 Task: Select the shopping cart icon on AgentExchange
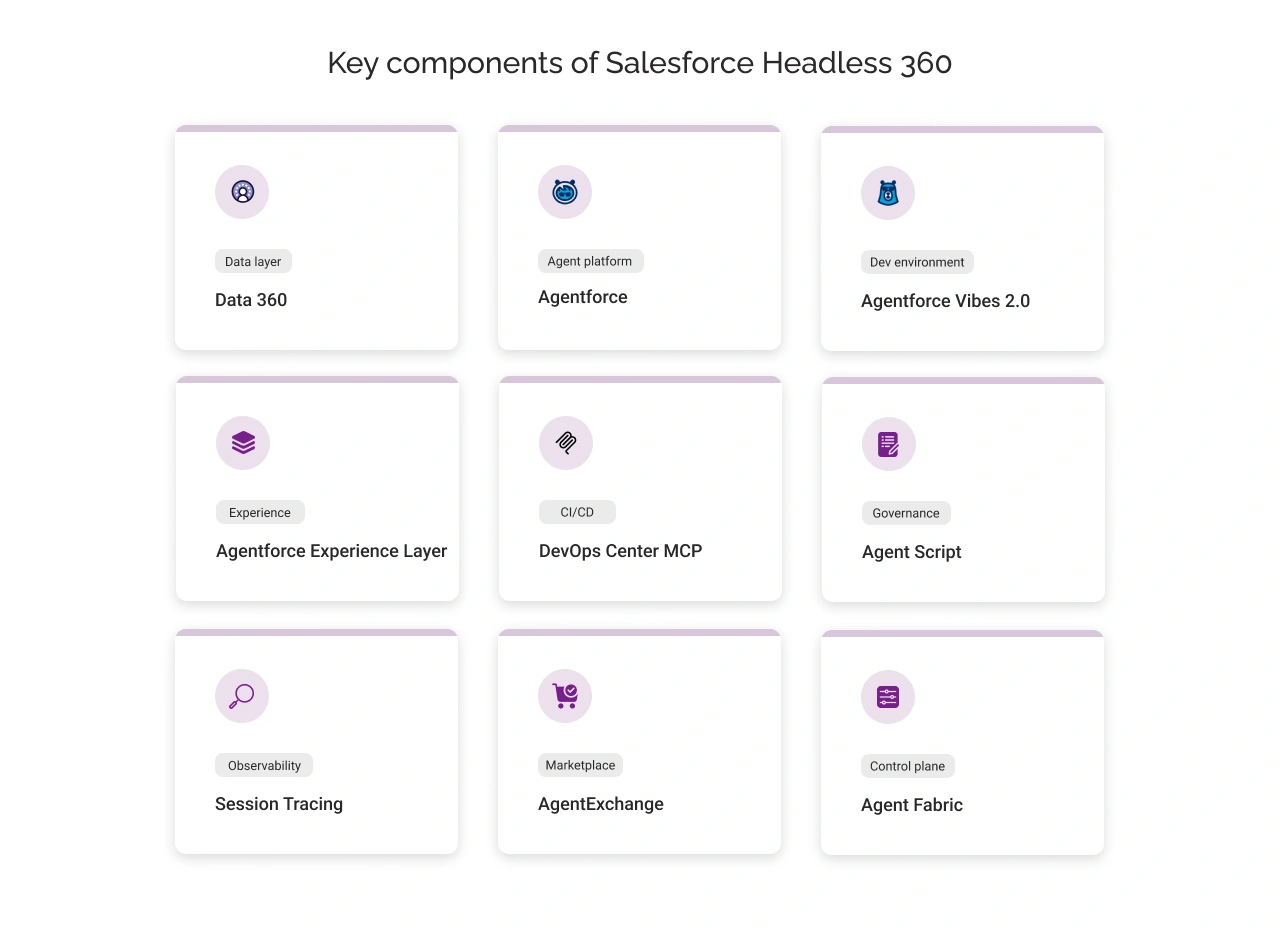[x=564, y=696]
